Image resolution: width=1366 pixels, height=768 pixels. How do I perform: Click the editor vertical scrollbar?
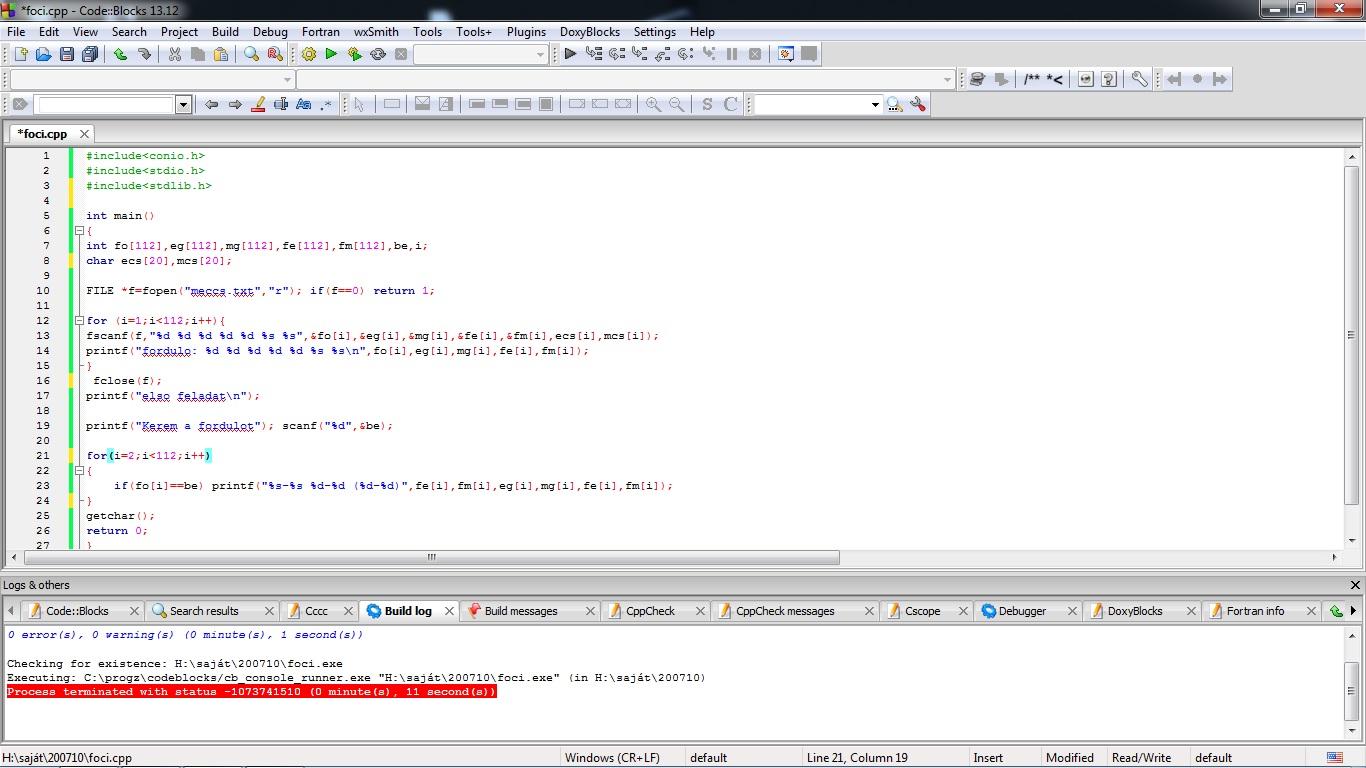click(1352, 348)
